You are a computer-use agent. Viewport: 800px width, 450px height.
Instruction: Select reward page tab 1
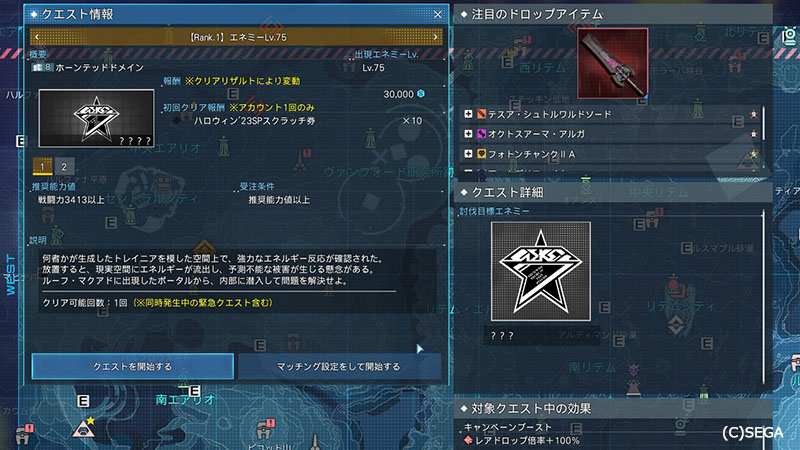[42, 166]
